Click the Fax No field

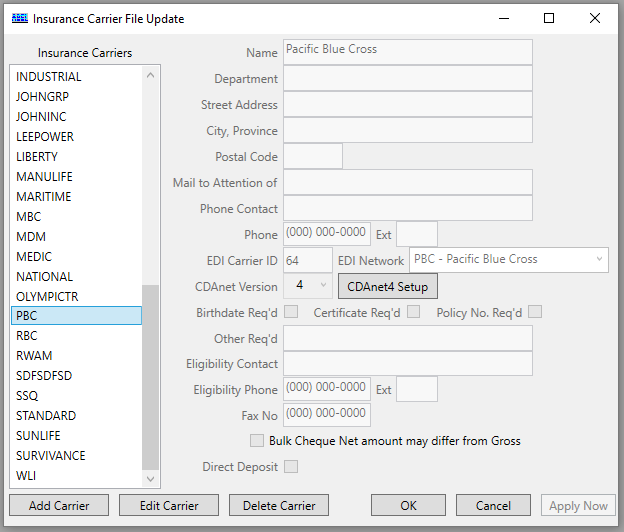pyautogui.click(x=327, y=415)
